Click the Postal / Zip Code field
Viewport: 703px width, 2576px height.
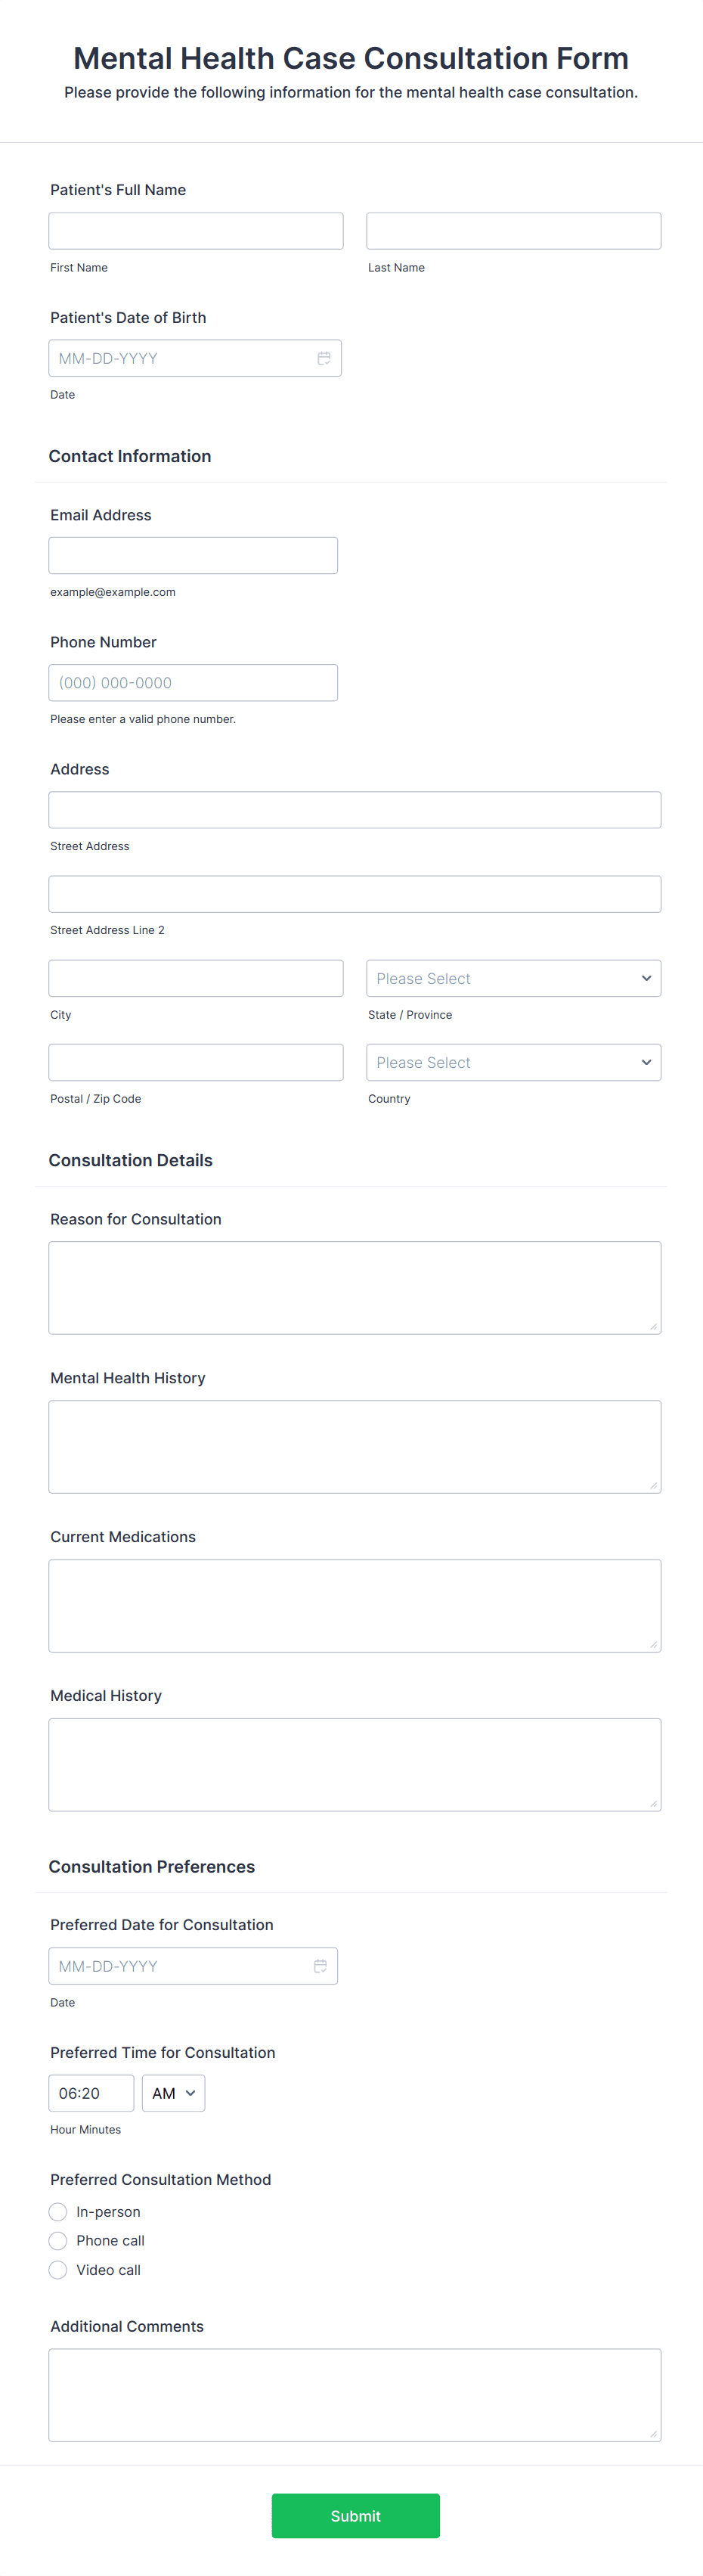point(195,1061)
